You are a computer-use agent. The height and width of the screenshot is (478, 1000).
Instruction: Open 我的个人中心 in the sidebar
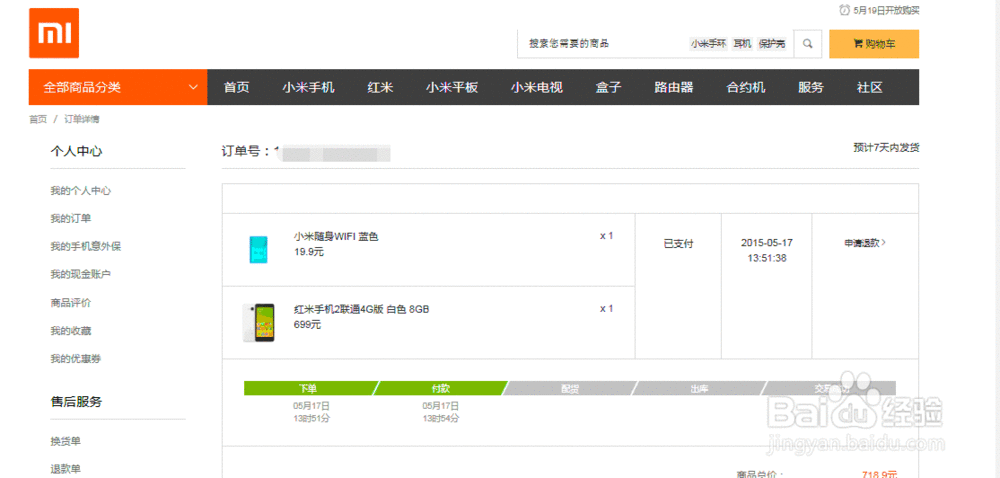(x=81, y=191)
